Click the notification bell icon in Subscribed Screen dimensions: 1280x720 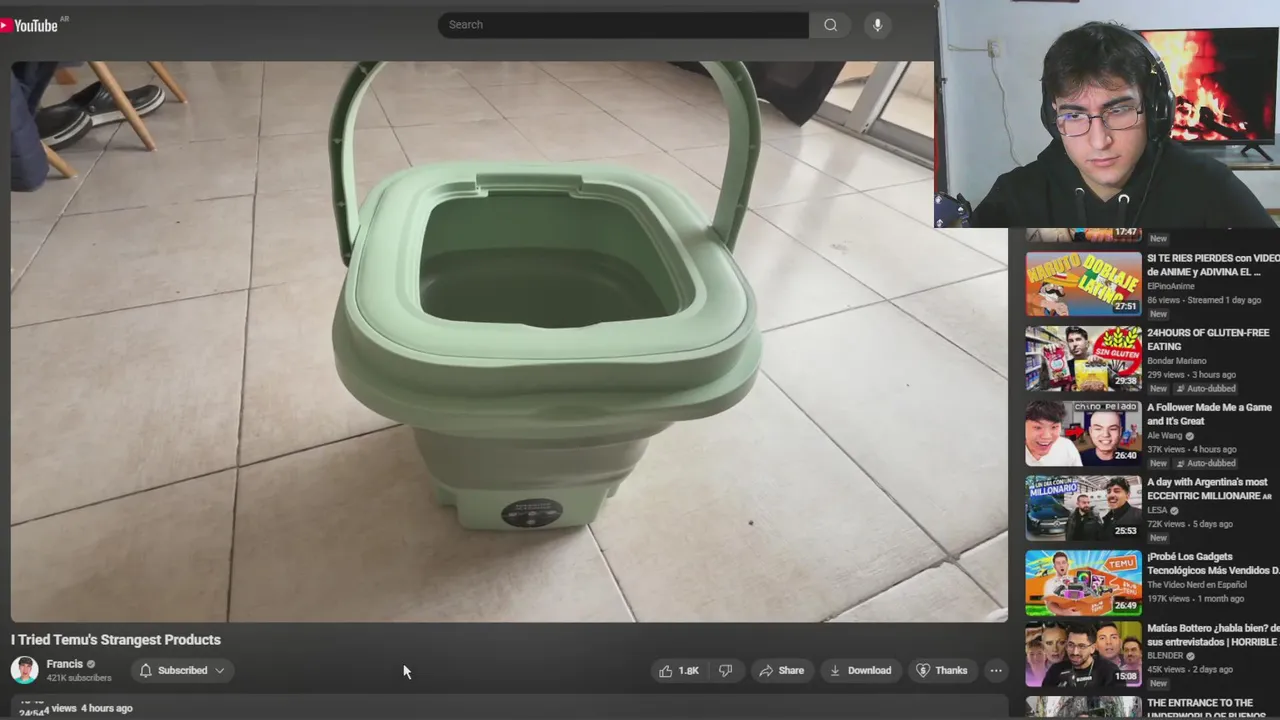point(146,671)
